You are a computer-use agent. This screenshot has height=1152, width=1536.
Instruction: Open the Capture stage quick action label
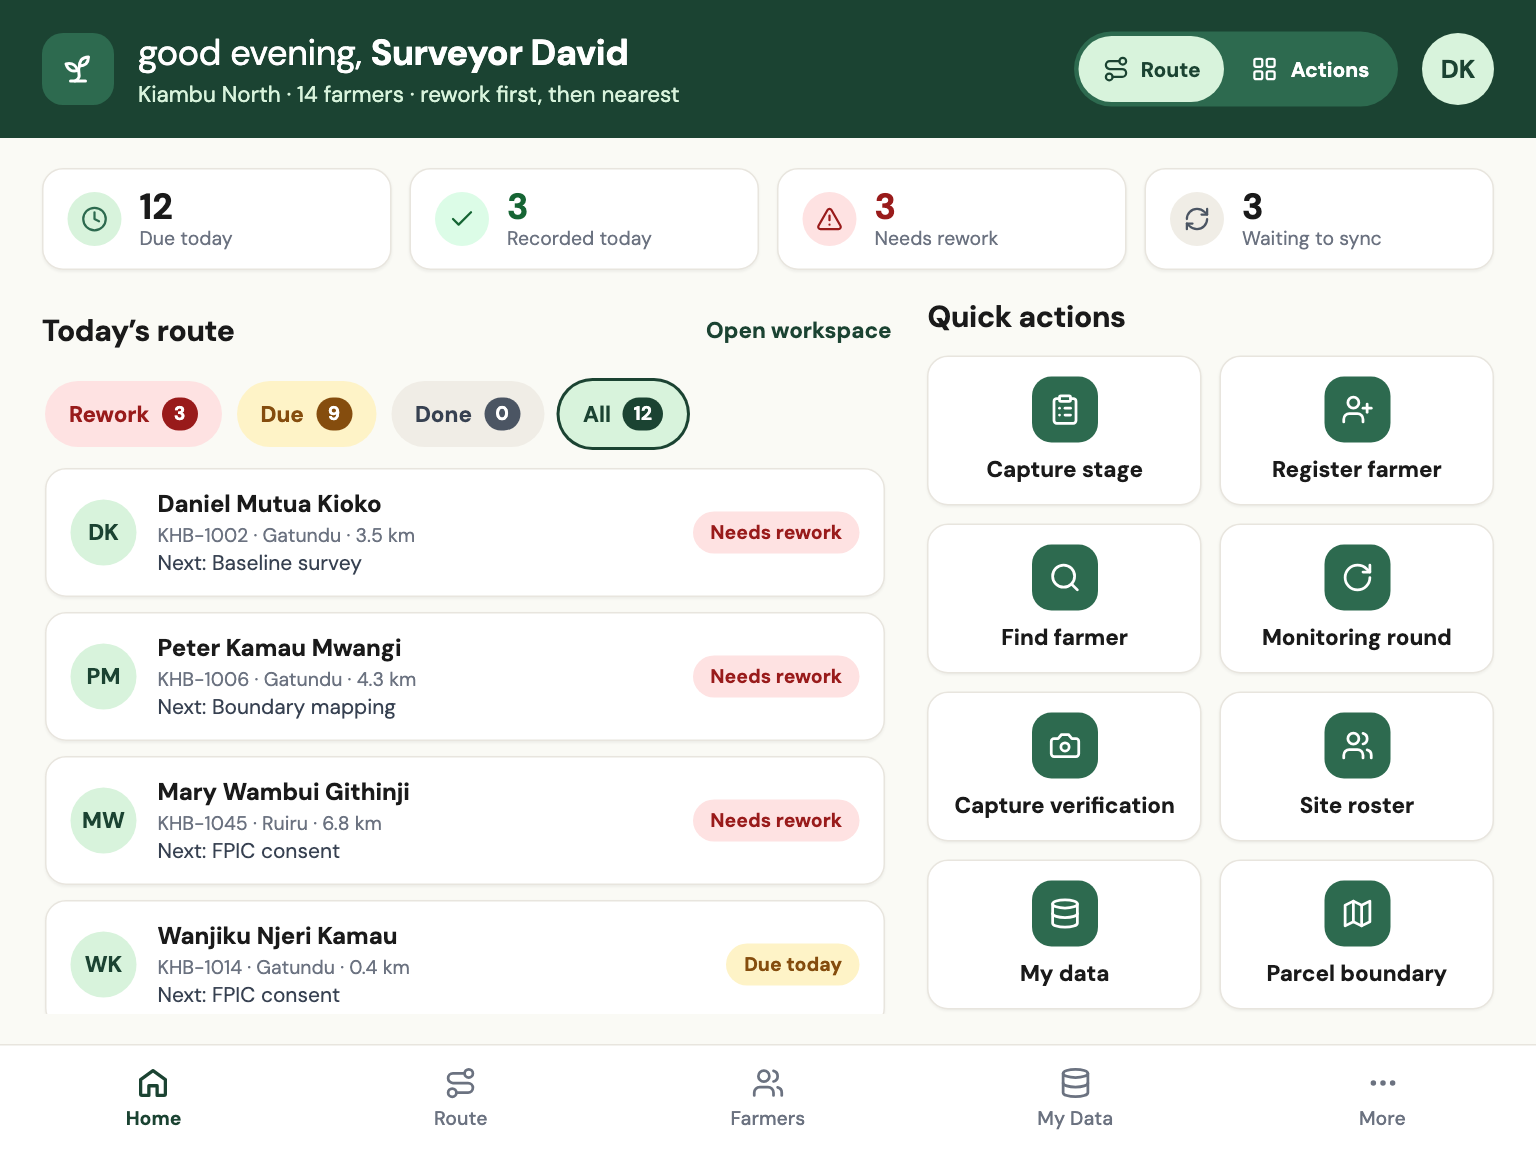1064,470
